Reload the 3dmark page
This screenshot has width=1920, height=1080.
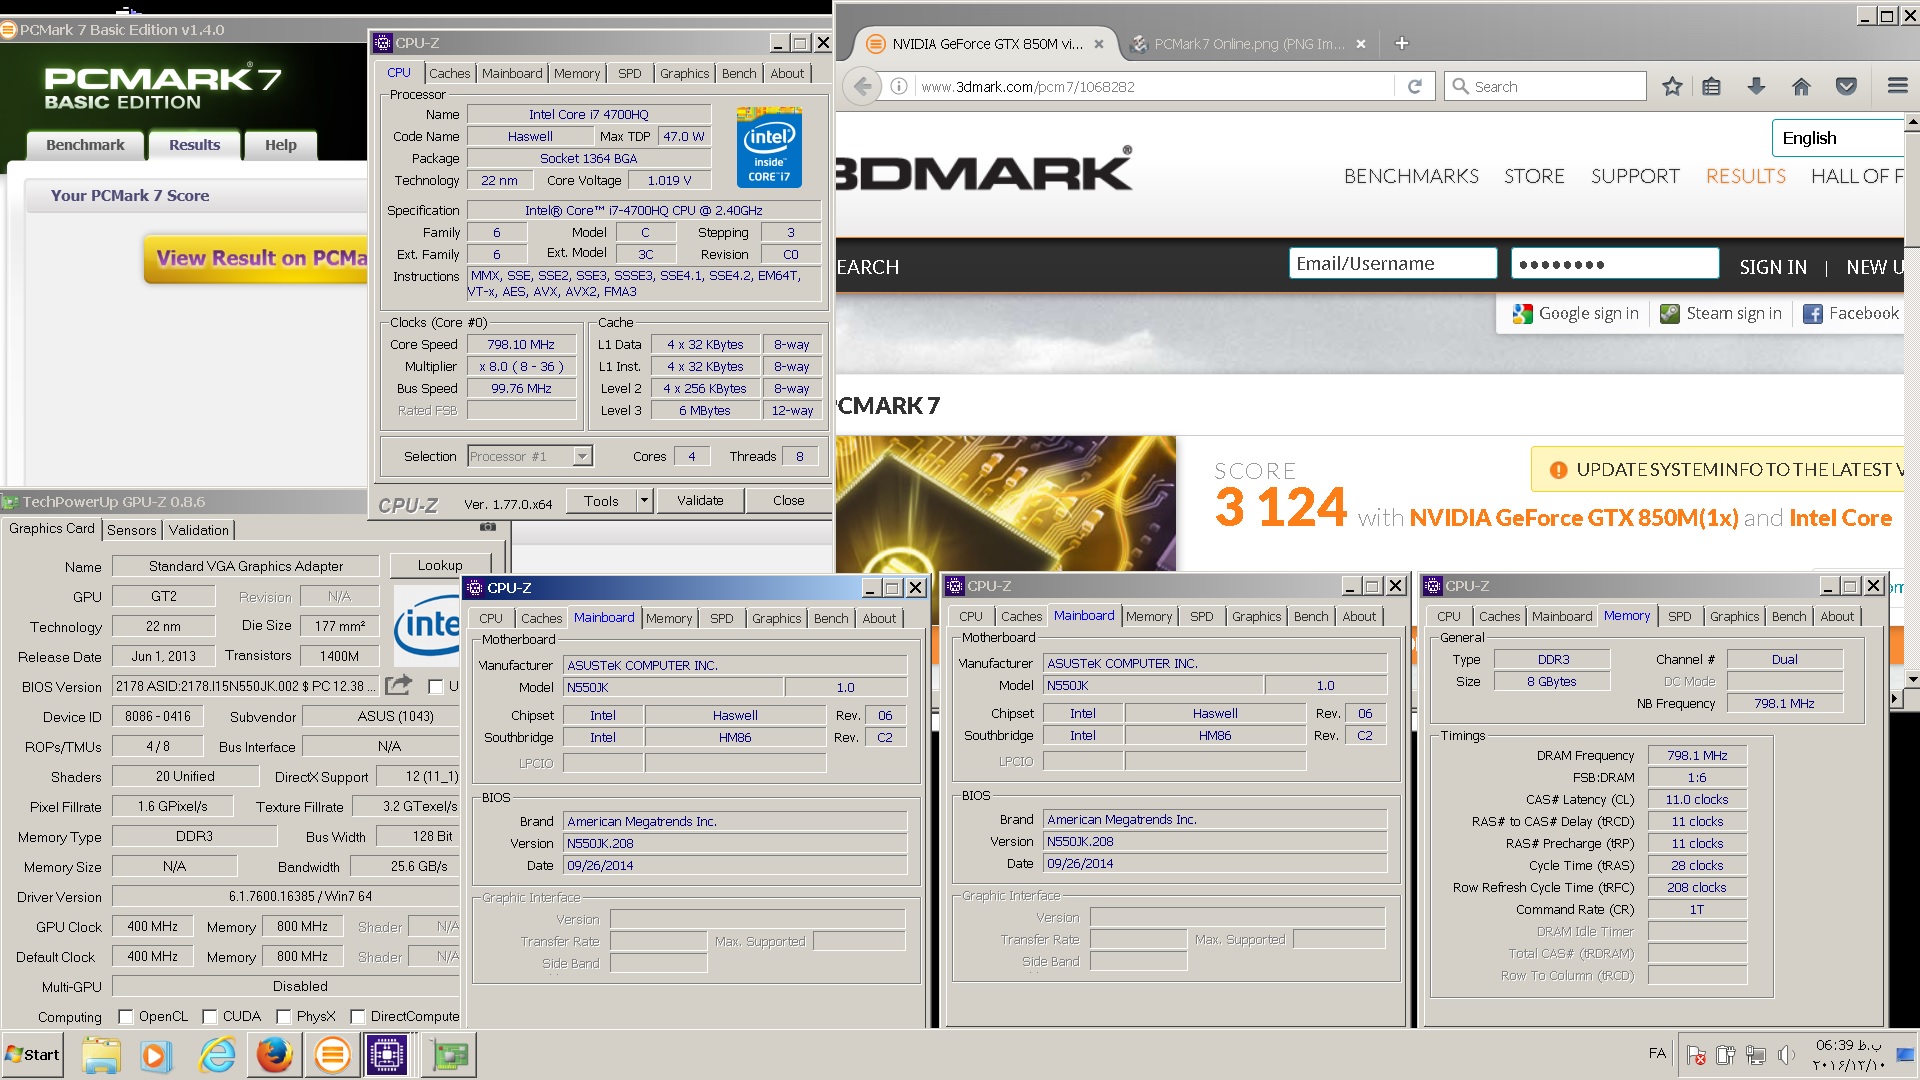pos(1414,87)
